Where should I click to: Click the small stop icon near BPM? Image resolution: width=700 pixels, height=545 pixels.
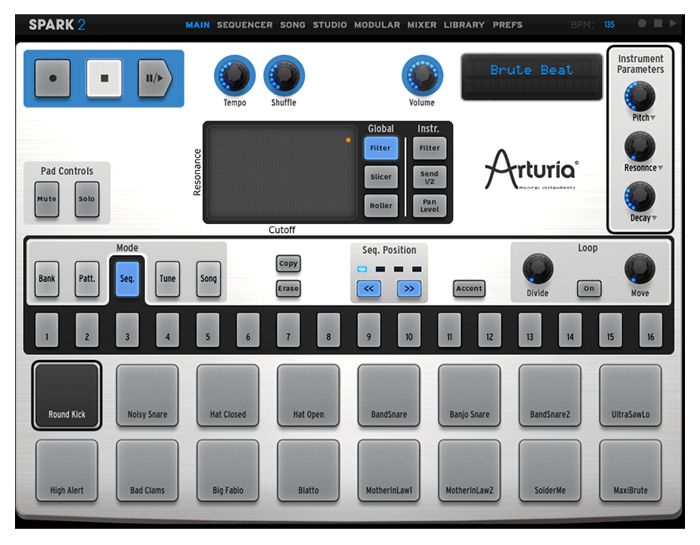[x=657, y=23]
